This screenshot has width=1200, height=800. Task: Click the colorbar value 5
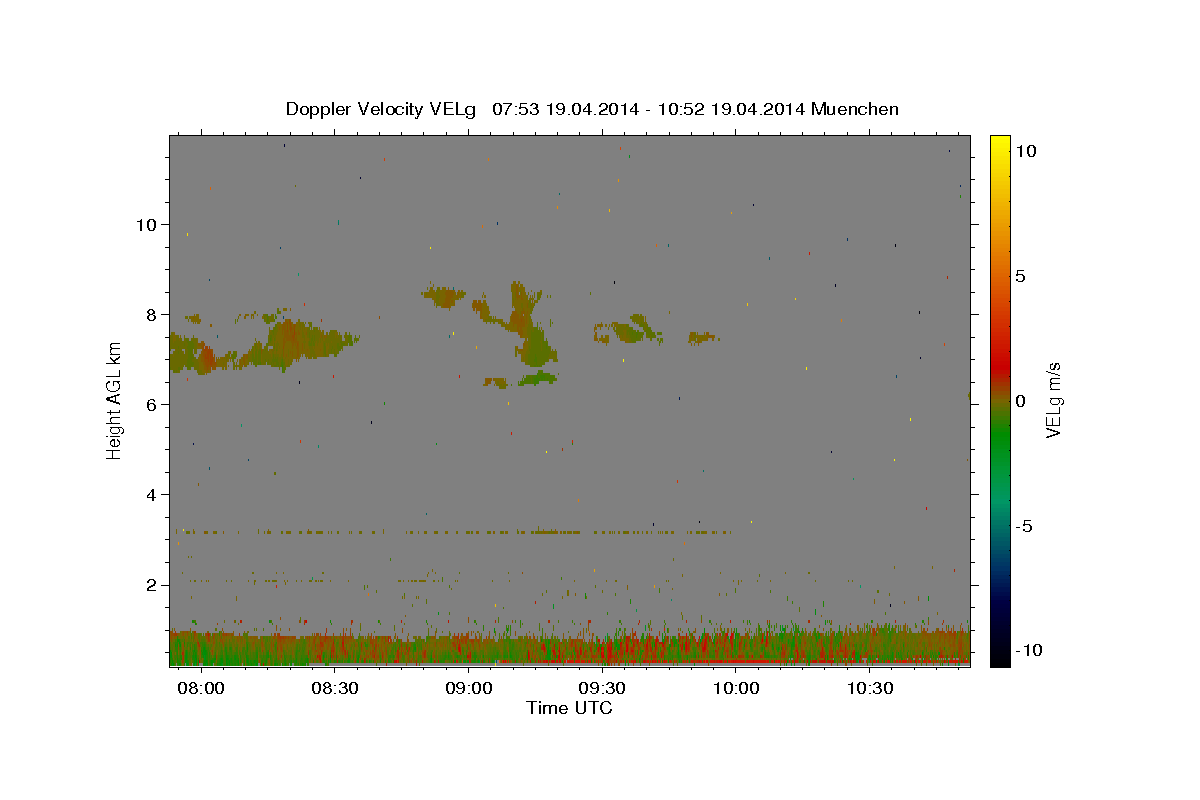1020,275
